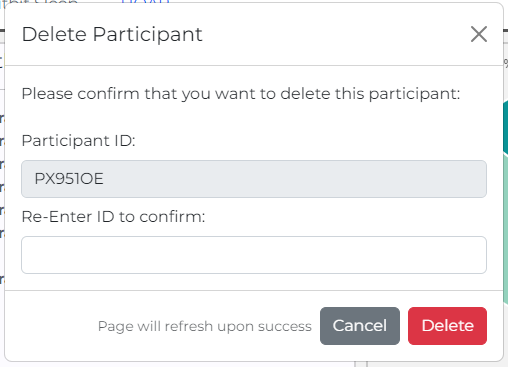Cancel the participant deletion
508x367 pixels.
coord(360,326)
